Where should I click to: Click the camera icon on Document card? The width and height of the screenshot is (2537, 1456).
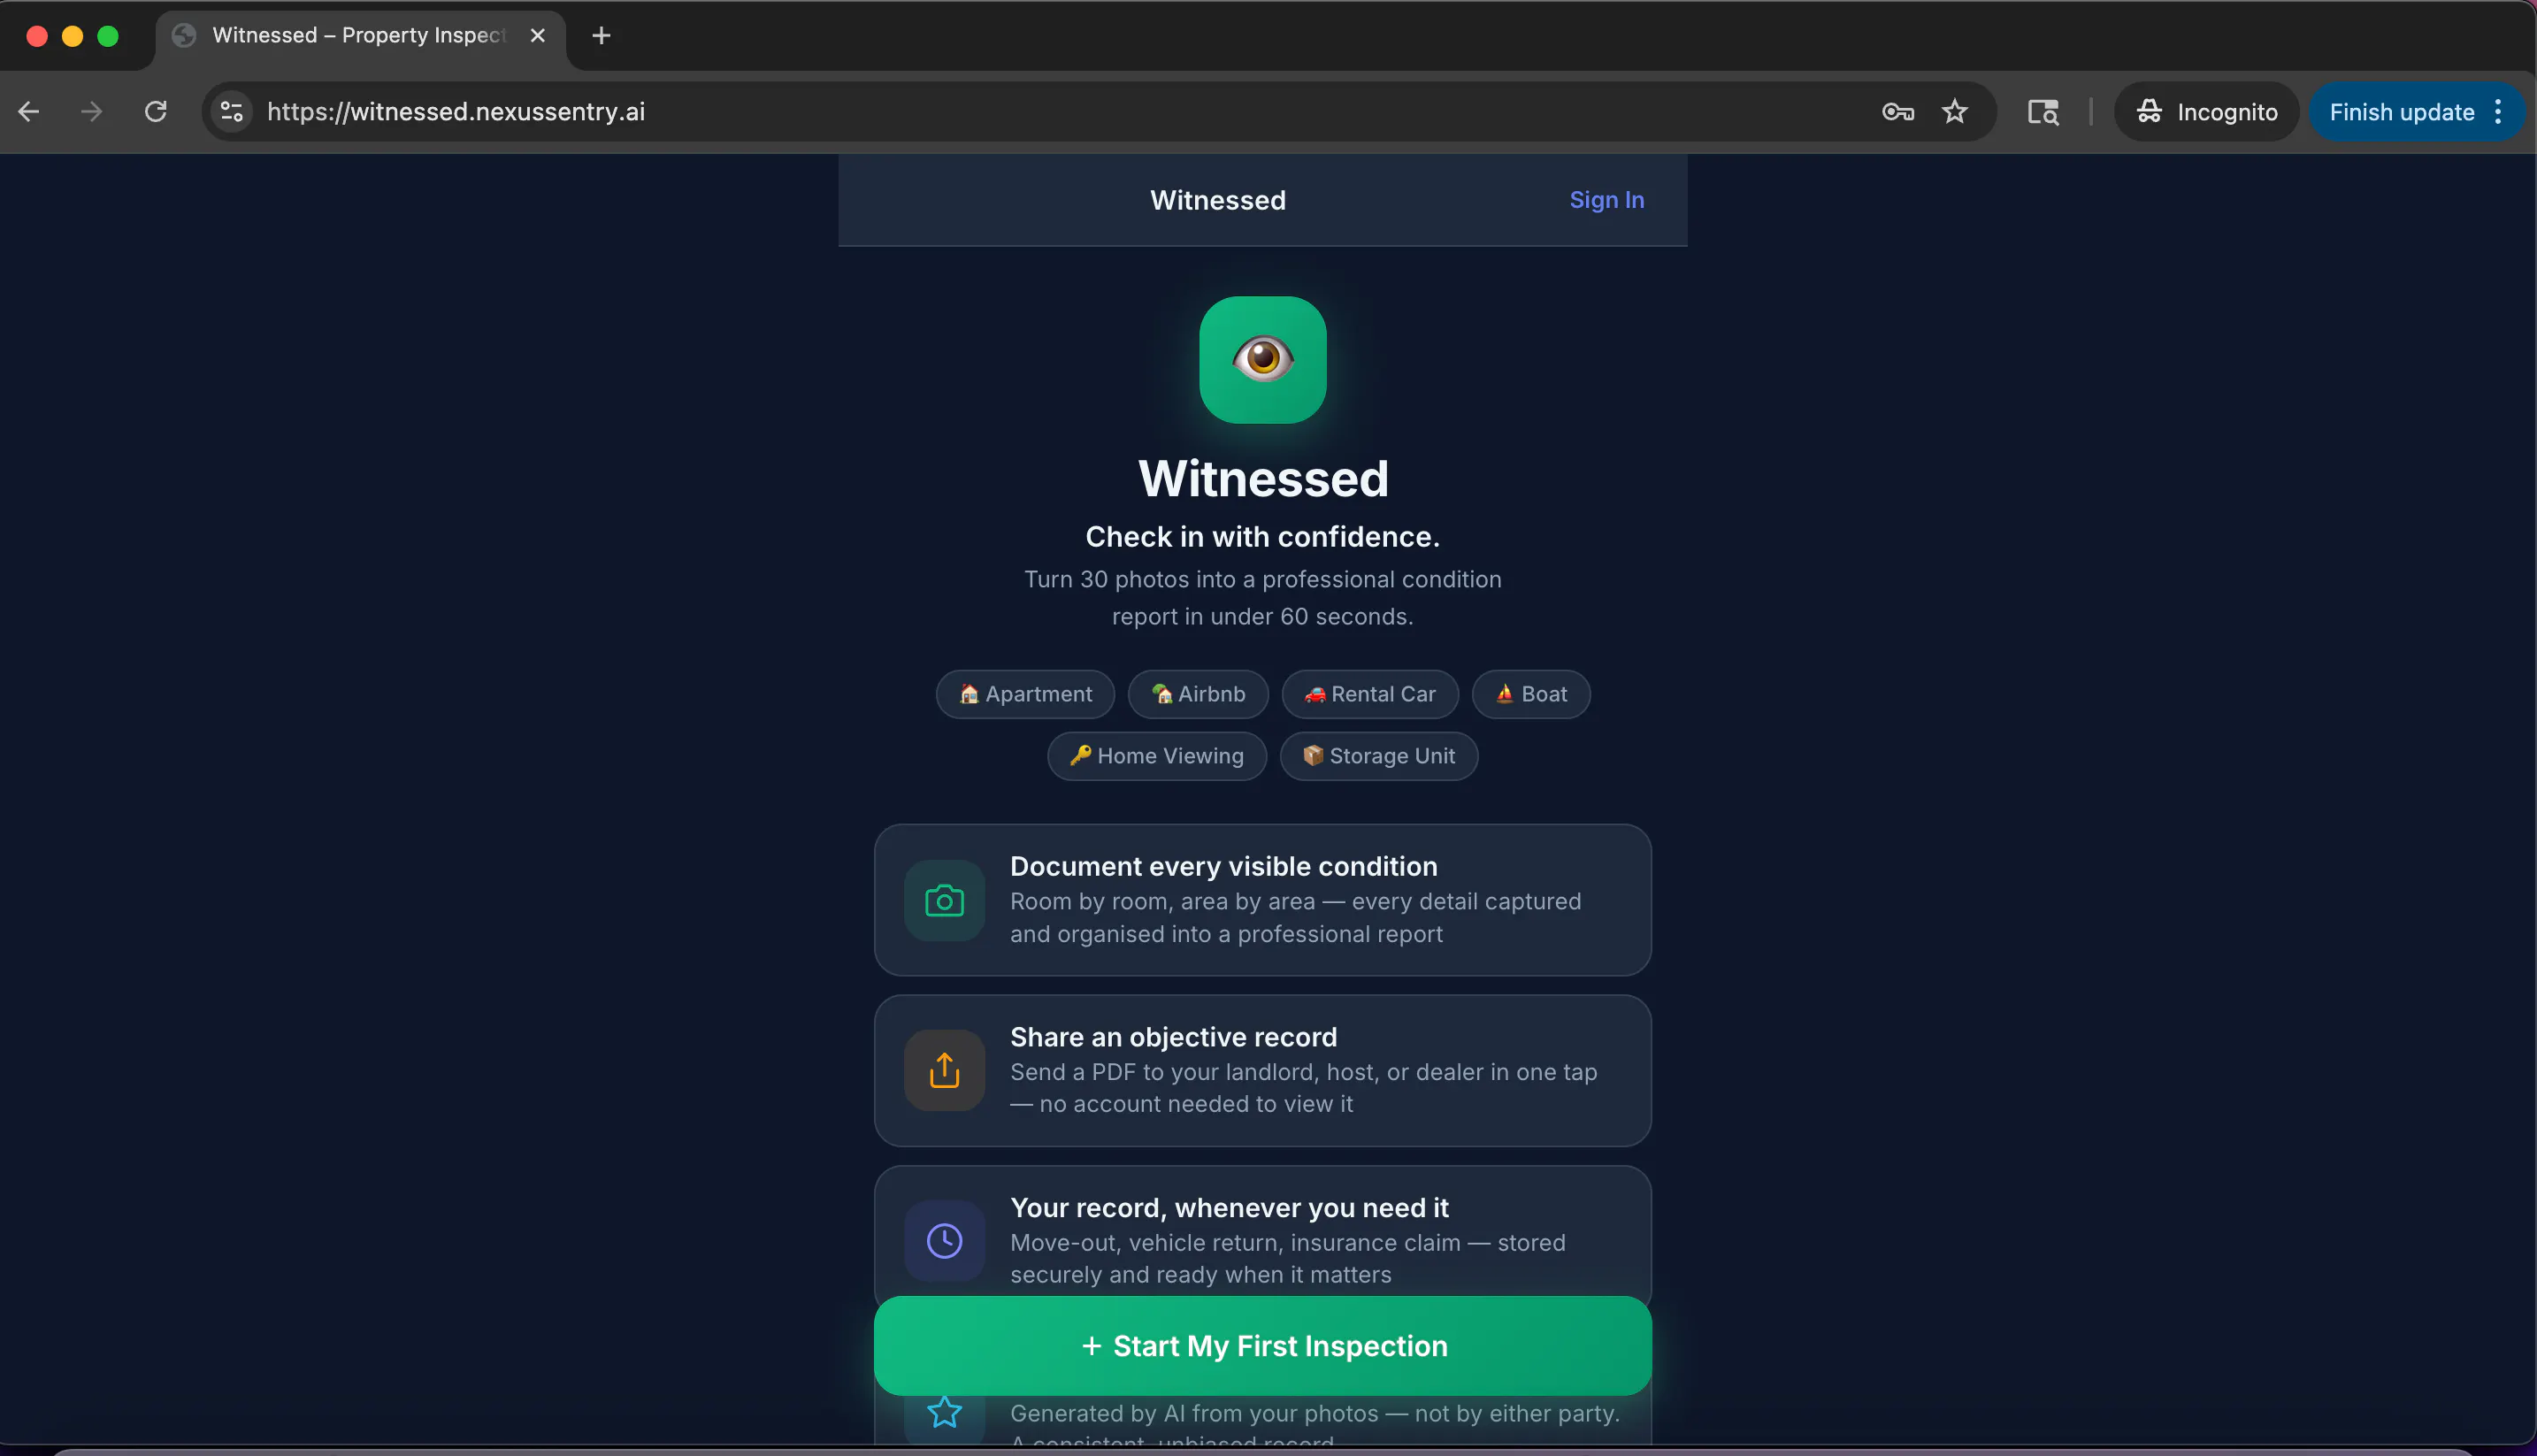point(944,900)
